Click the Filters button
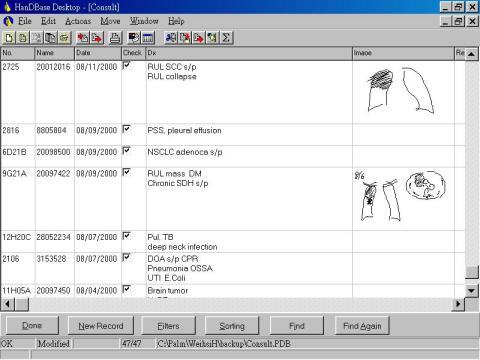 168,326
